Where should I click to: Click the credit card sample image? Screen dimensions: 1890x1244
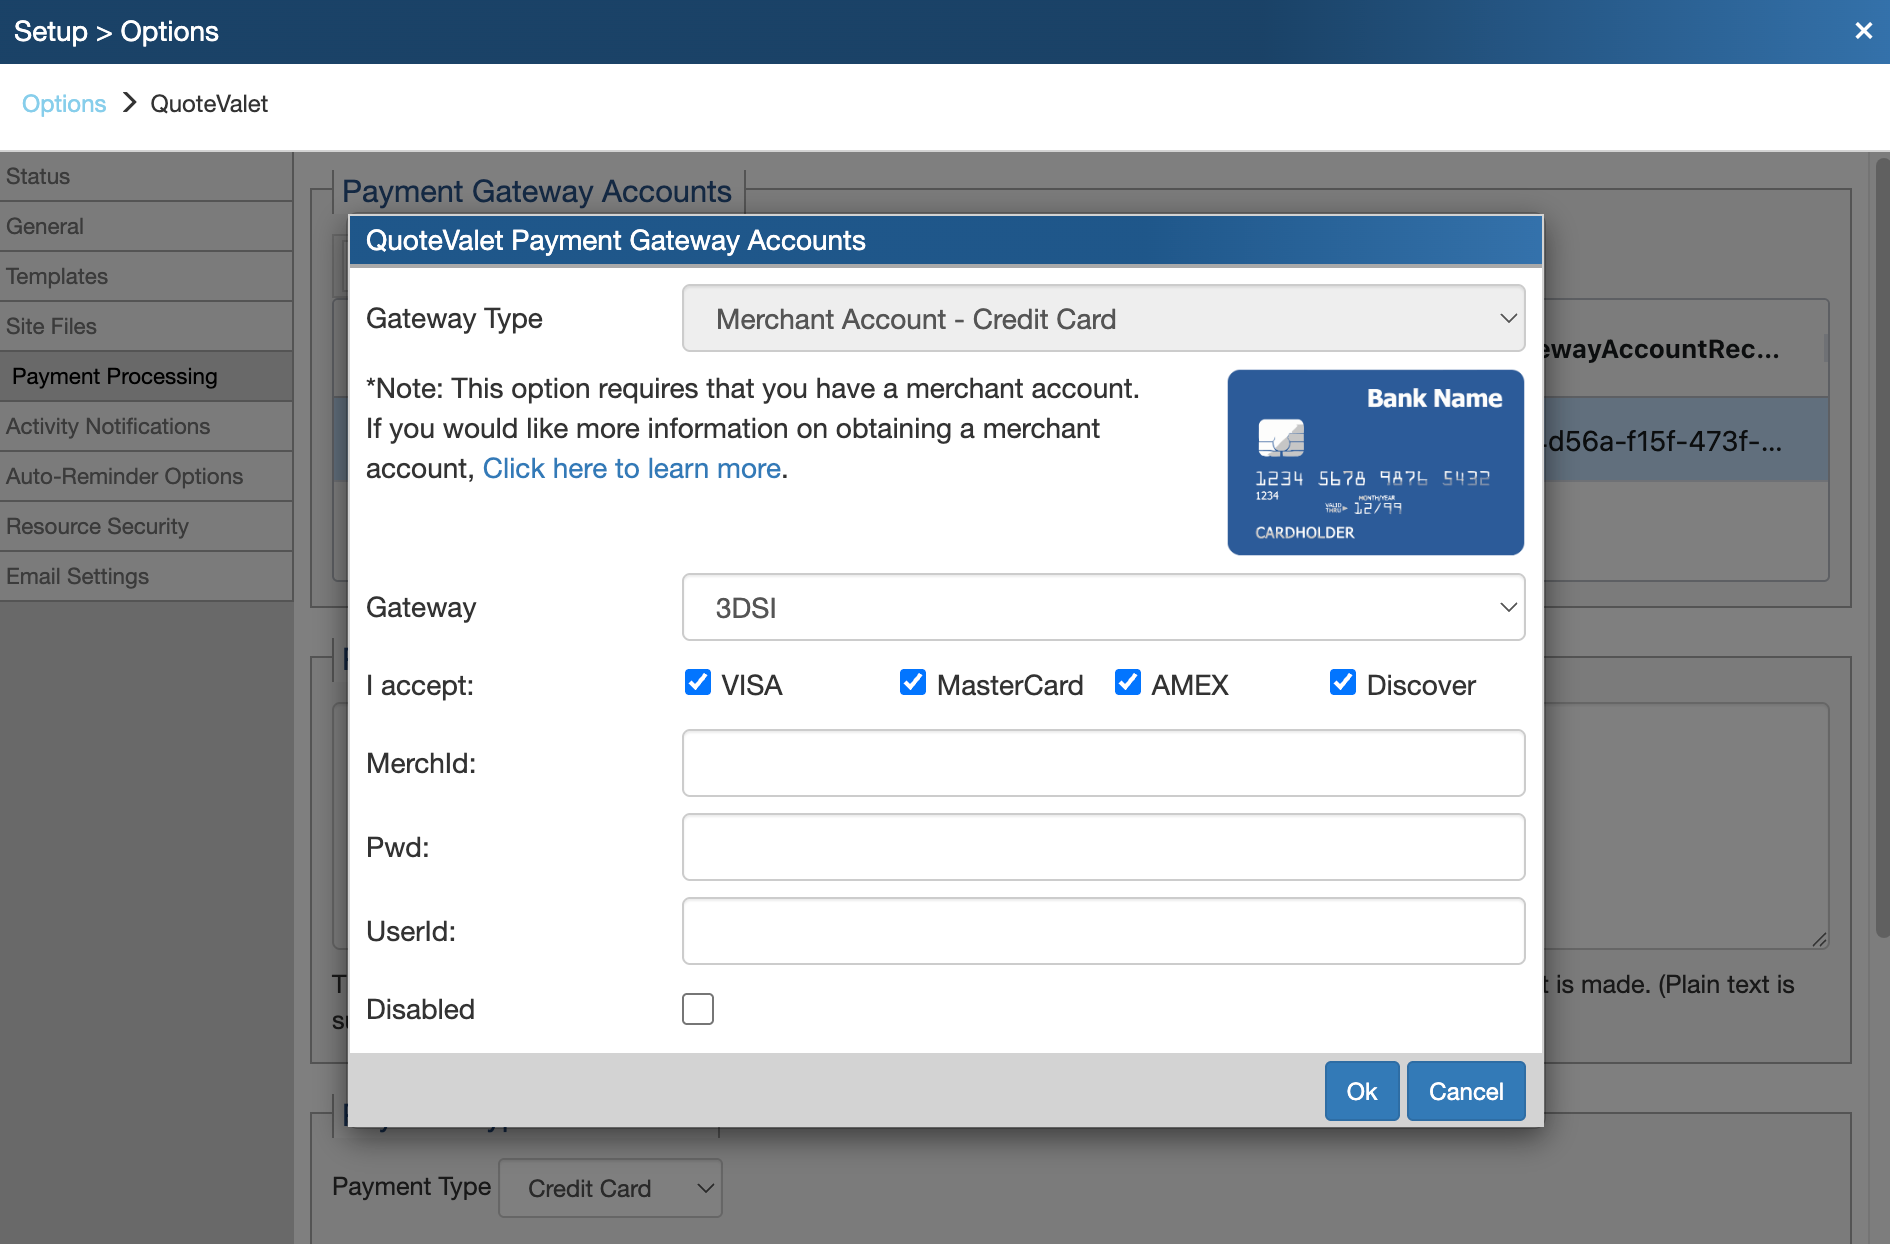click(1375, 463)
